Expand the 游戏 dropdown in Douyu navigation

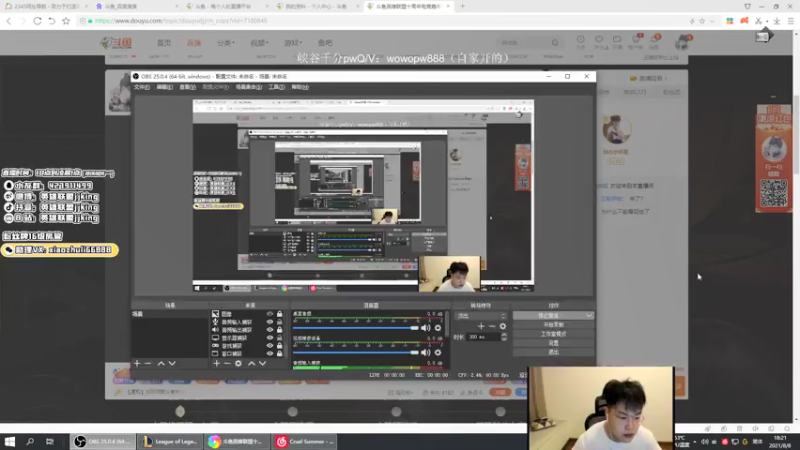293,43
